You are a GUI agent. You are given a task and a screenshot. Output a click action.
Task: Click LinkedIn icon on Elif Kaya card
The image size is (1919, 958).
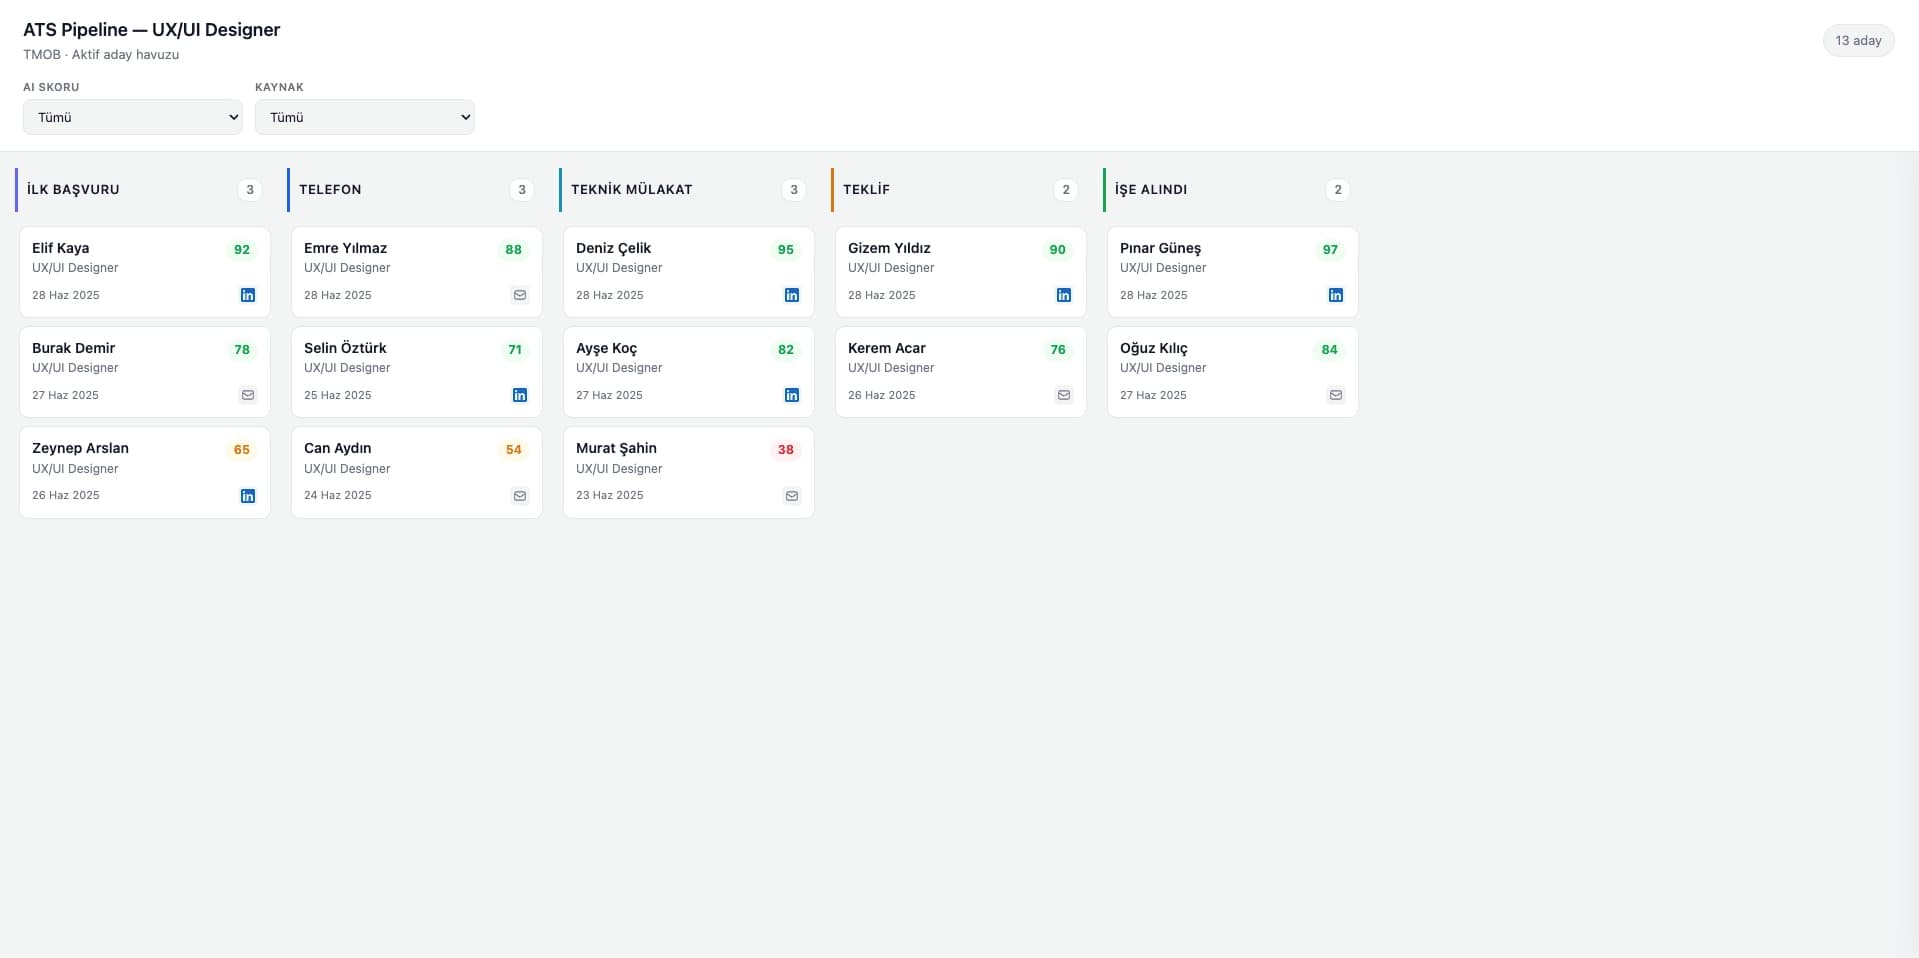[248, 295]
